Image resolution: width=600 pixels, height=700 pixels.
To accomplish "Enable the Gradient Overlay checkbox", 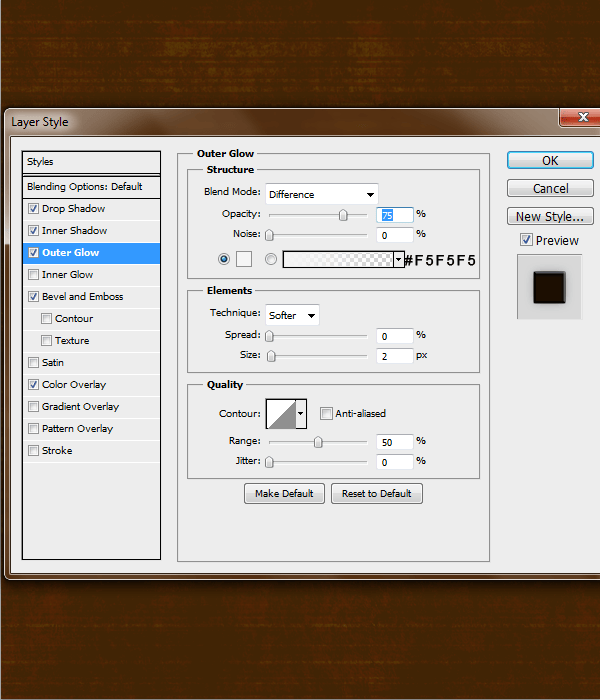I will (x=33, y=406).
